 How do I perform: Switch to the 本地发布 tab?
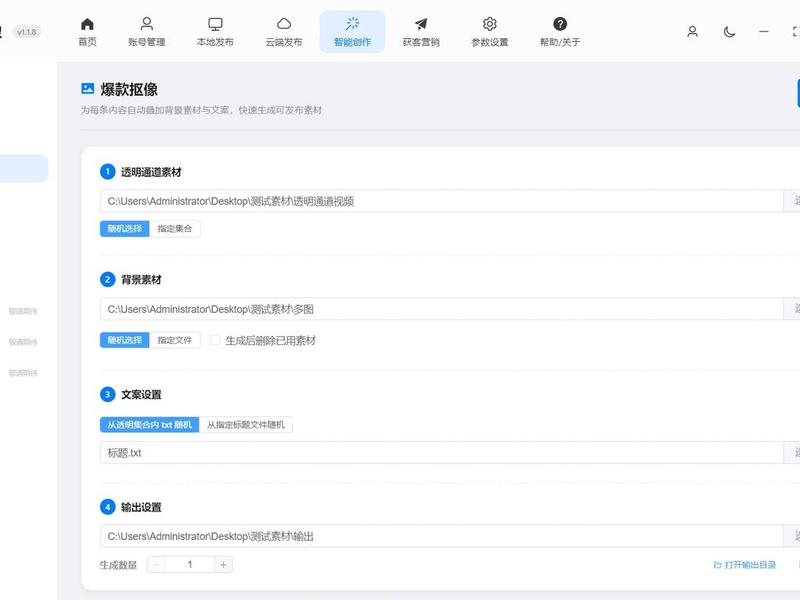point(215,32)
